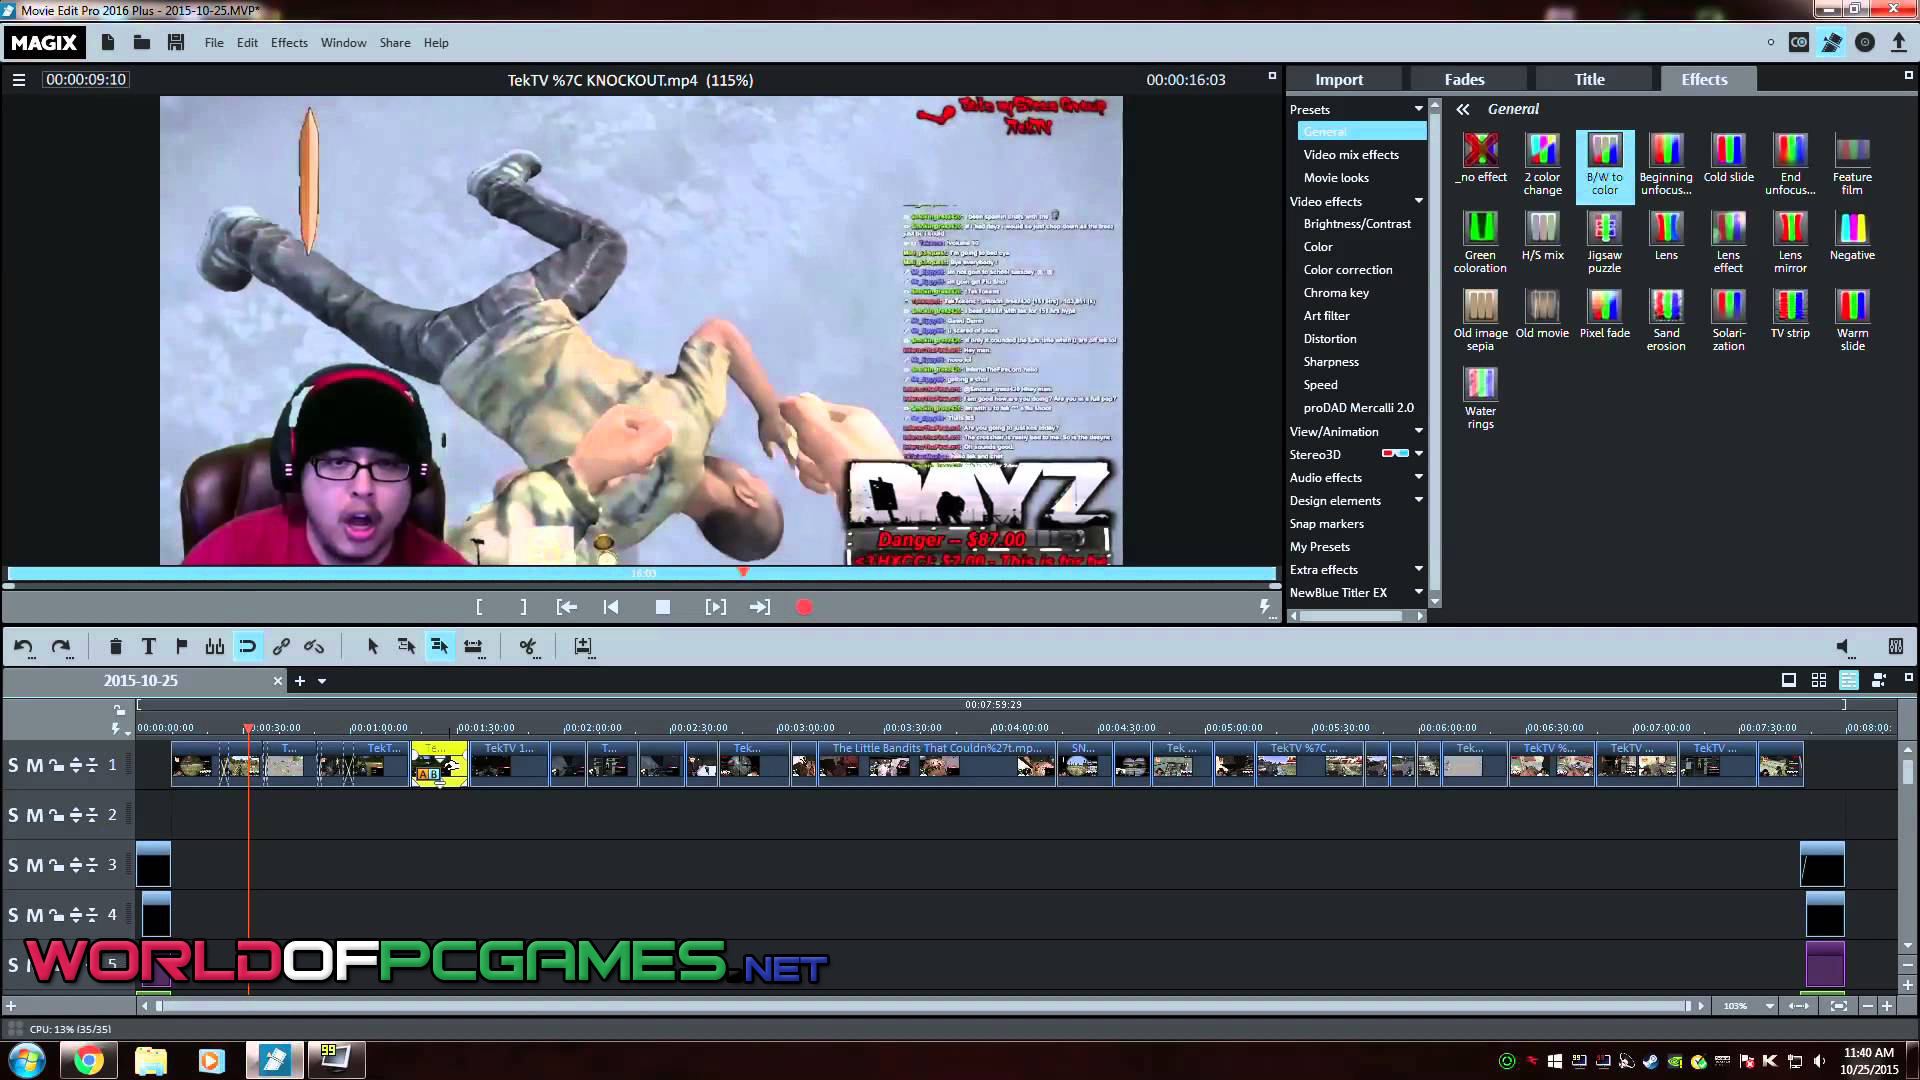
Task: Click the scissors split tool icon
Action: tap(528, 647)
